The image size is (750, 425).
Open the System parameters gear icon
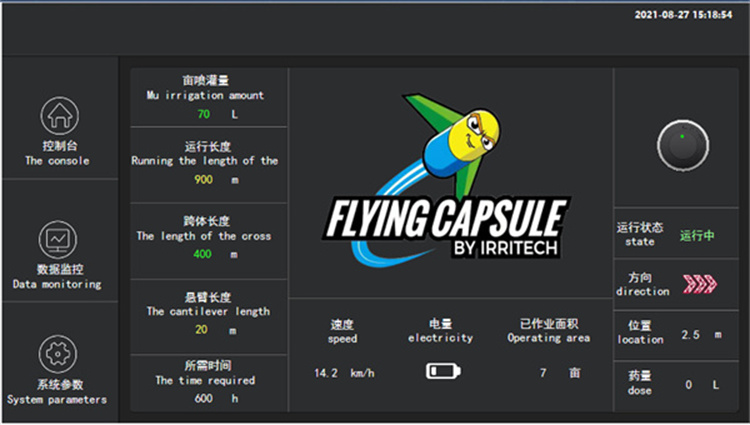click(56, 356)
